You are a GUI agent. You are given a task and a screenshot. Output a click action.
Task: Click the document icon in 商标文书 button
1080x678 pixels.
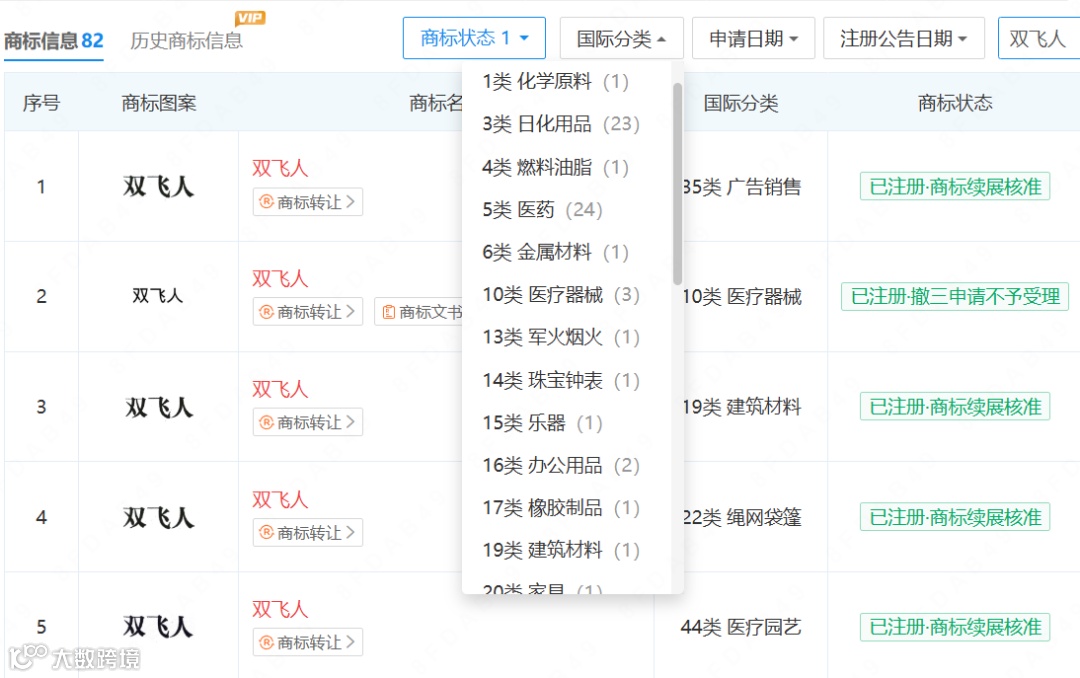[389, 312]
